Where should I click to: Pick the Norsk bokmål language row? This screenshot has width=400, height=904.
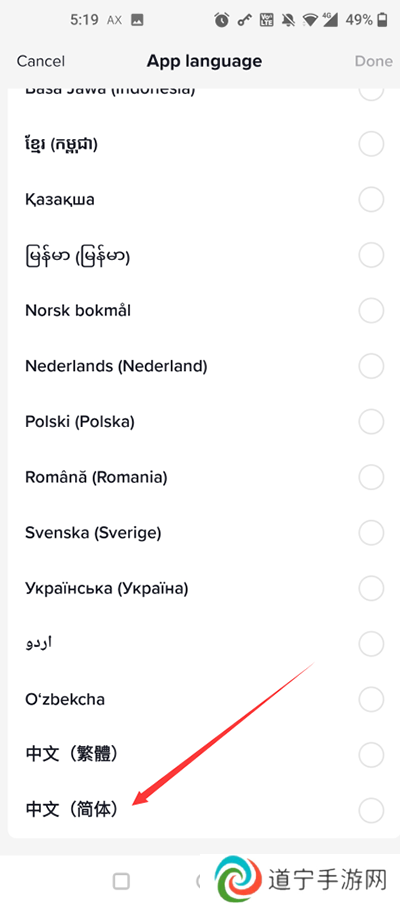tap(200, 311)
